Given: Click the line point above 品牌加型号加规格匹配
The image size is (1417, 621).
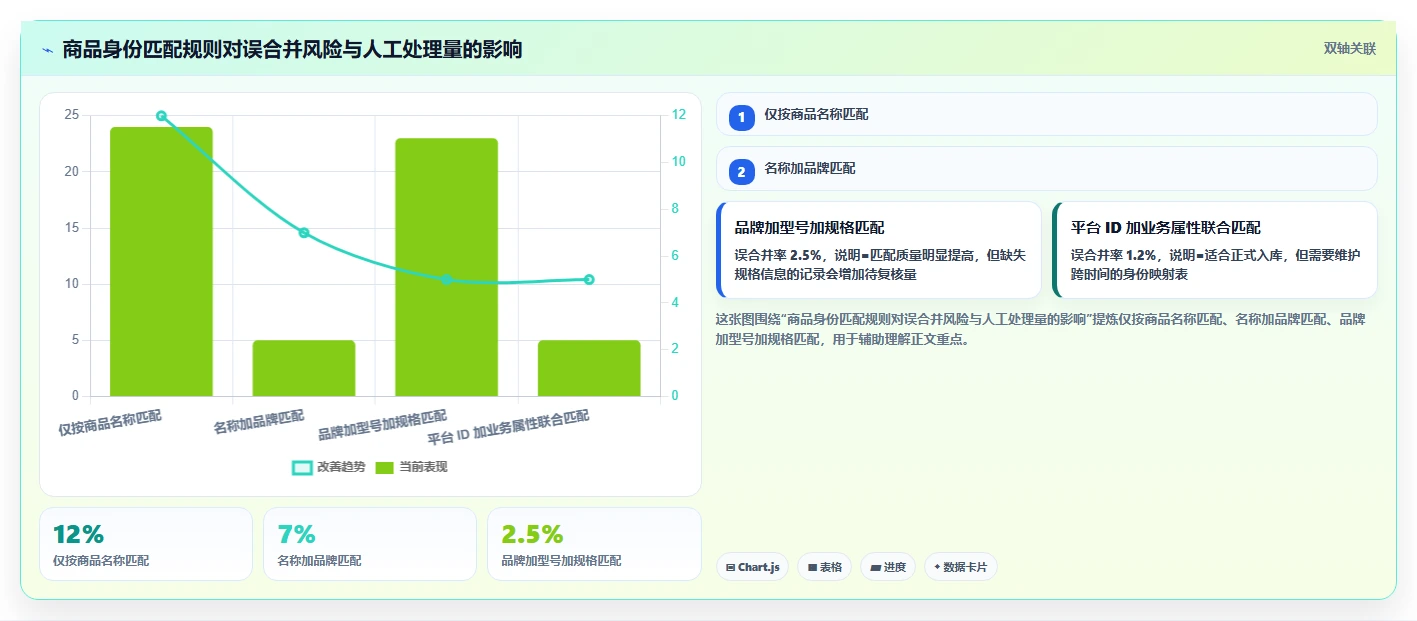Looking at the screenshot, I should 446,279.
